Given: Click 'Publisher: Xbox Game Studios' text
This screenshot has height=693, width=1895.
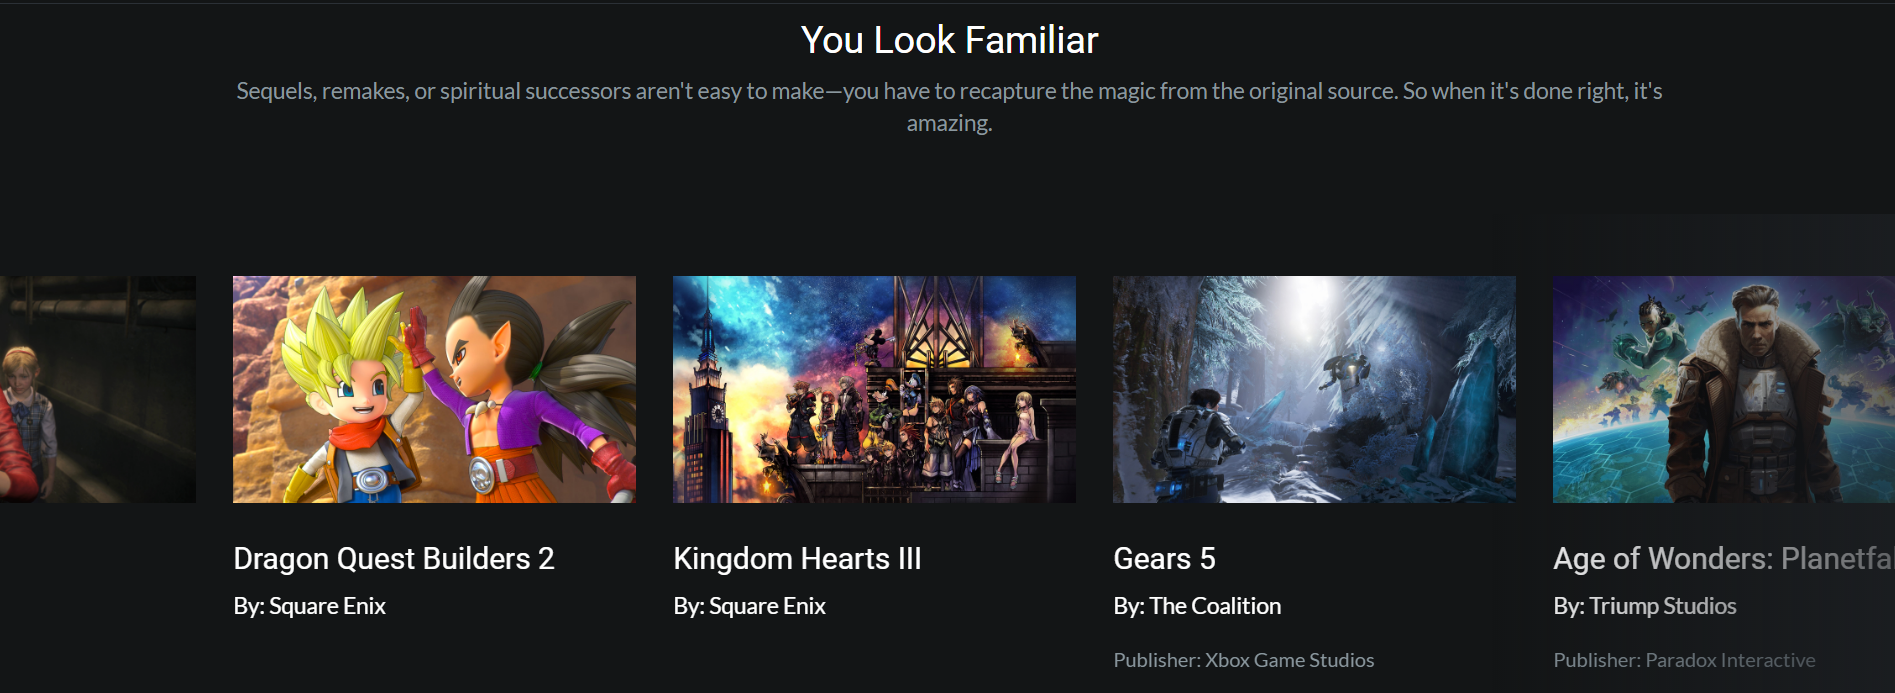Looking at the screenshot, I should pyautogui.click(x=1244, y=660).
